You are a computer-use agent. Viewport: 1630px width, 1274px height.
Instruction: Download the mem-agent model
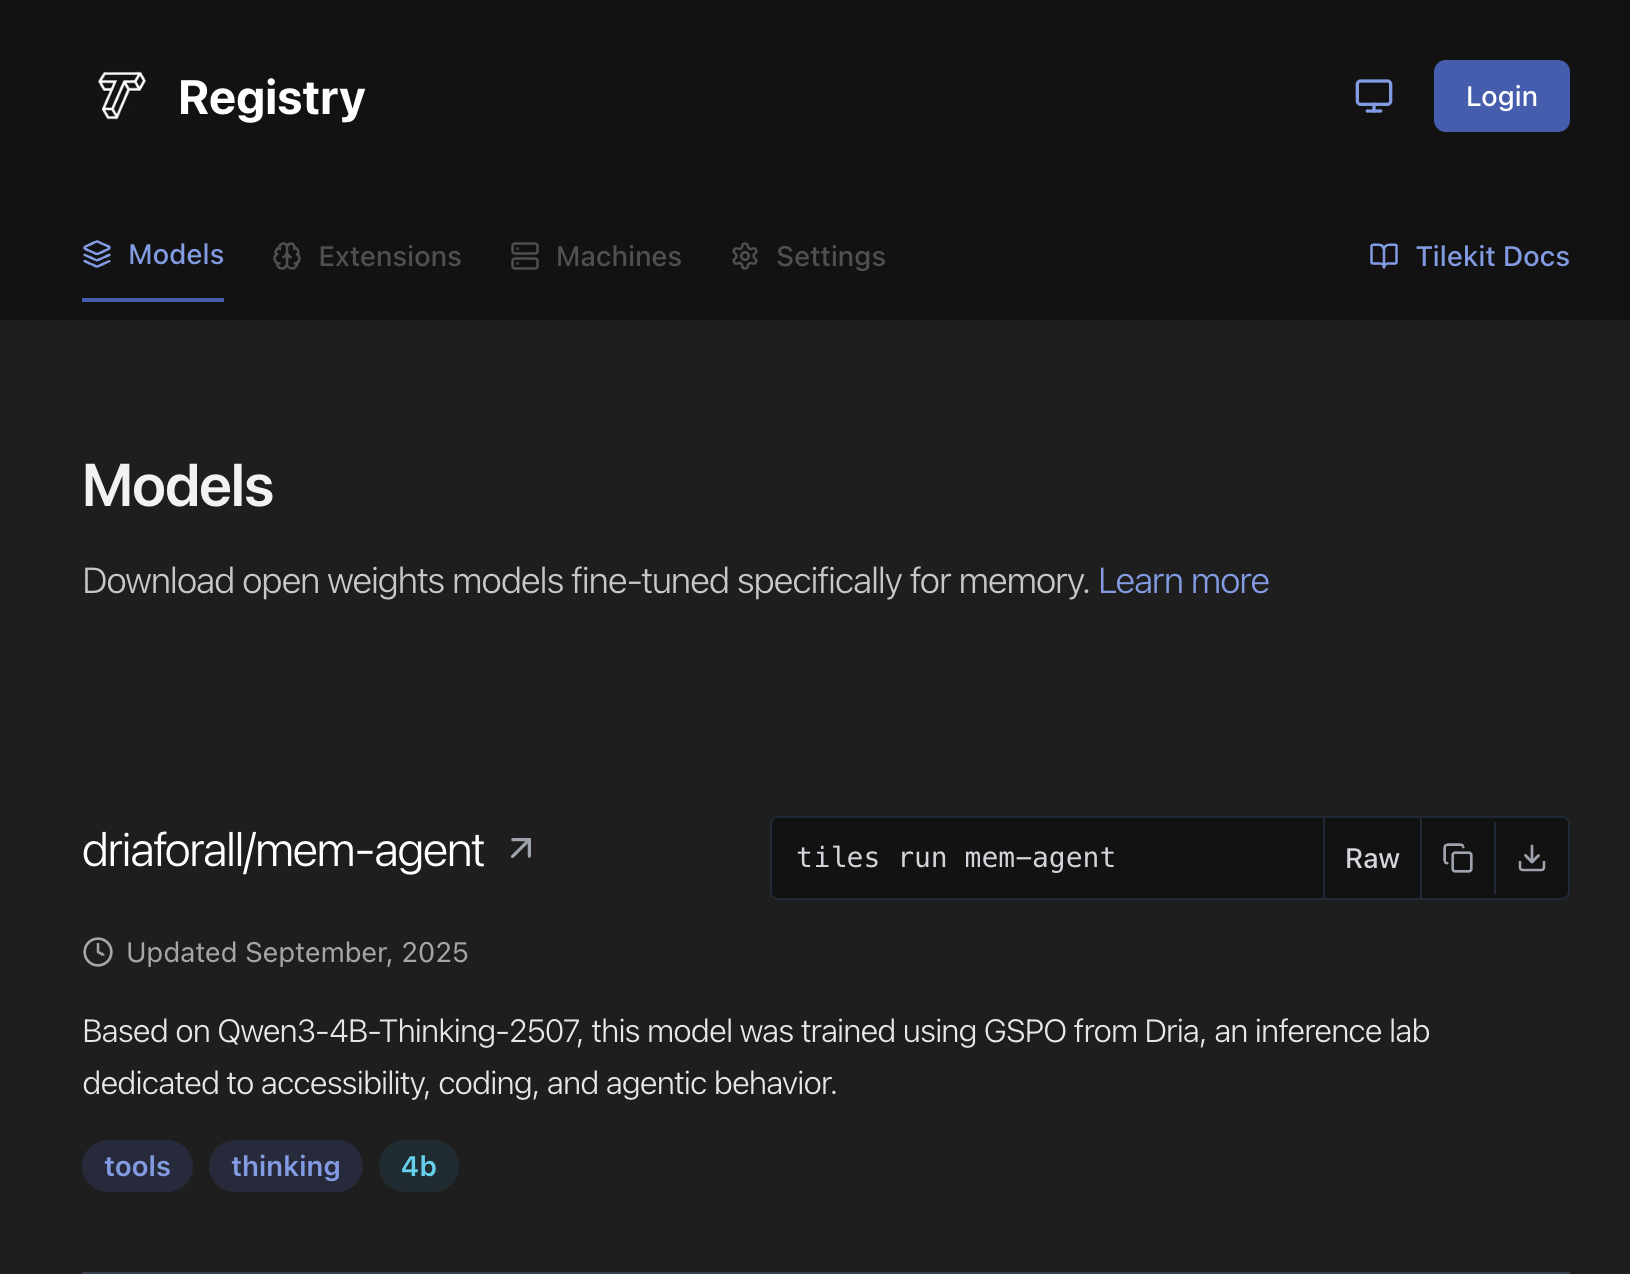pyautogui.click(x=1531, y=858)
